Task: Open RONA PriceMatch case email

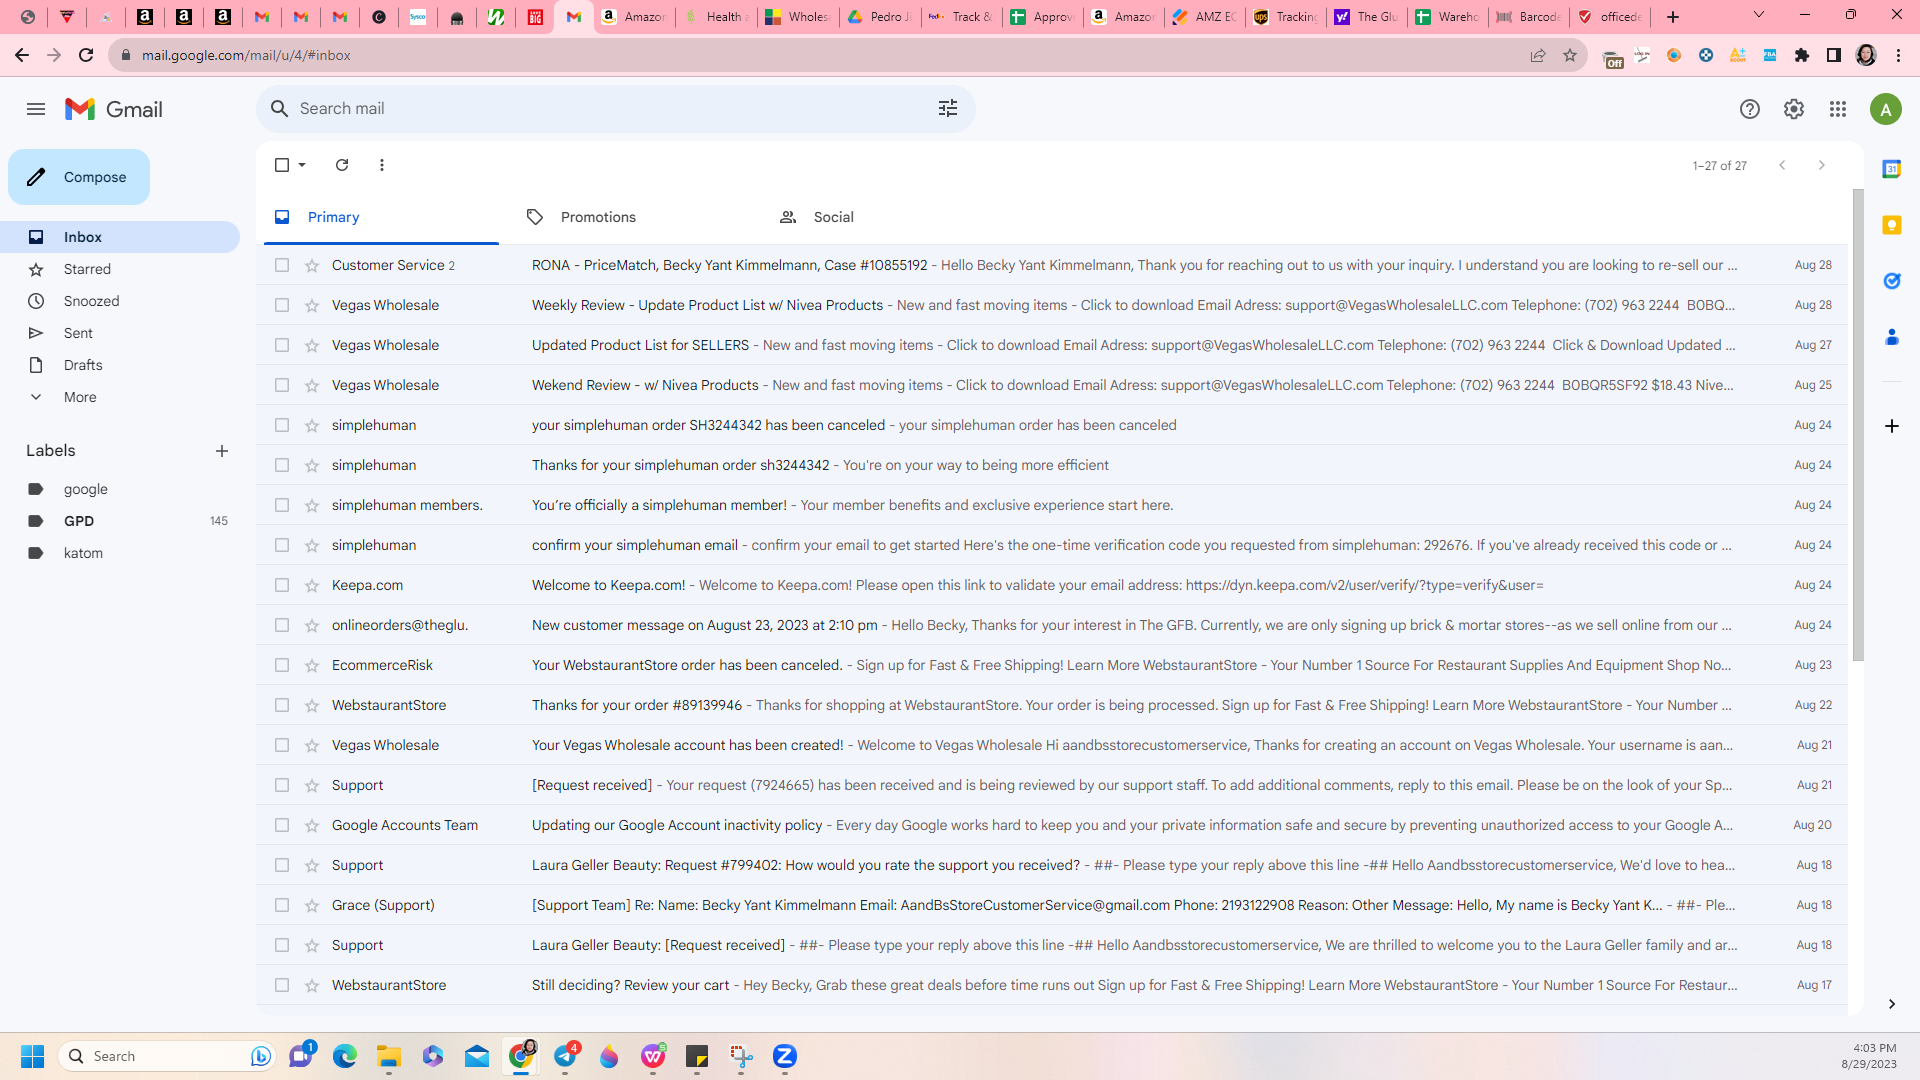Action: pyautogui.click(x=1052, y=265)
